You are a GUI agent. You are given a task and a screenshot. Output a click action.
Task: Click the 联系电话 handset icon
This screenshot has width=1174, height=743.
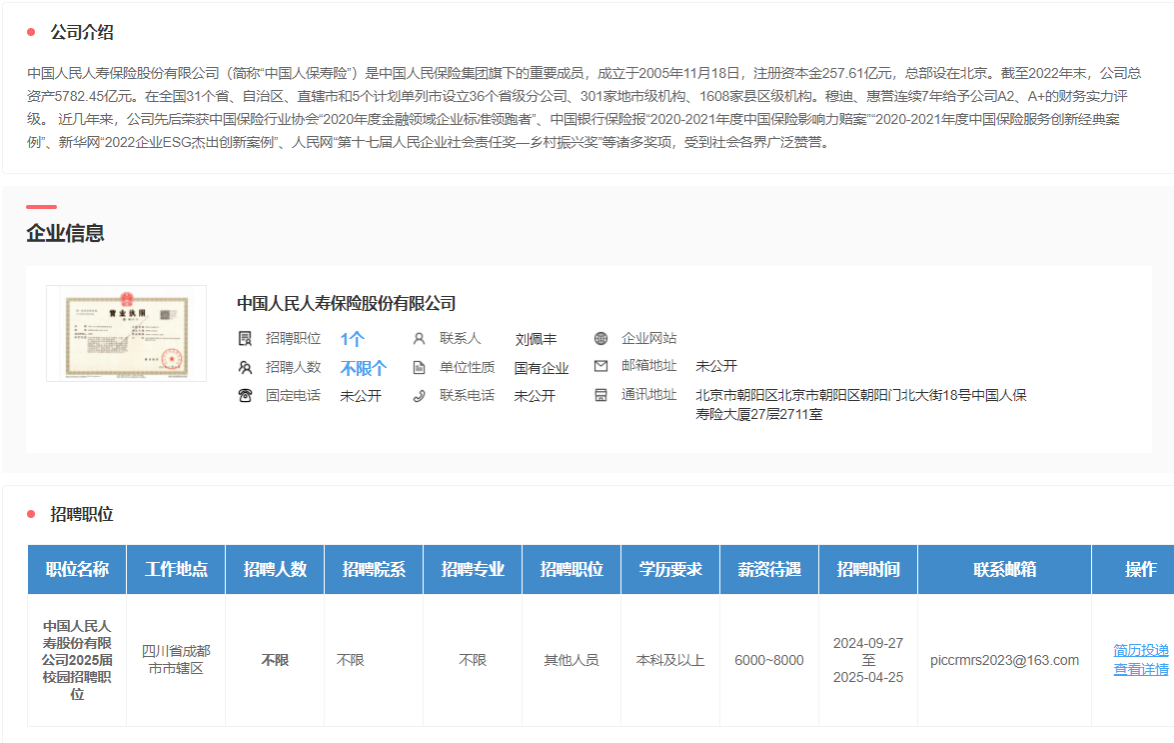(x=419, y=395)
